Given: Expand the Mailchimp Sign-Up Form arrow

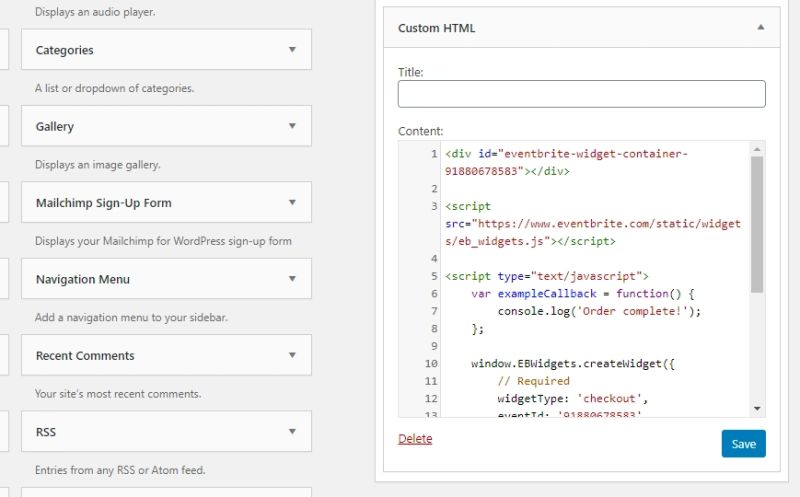Looking at the screenshot, I should pyautogui.click(x=292, y=202).
